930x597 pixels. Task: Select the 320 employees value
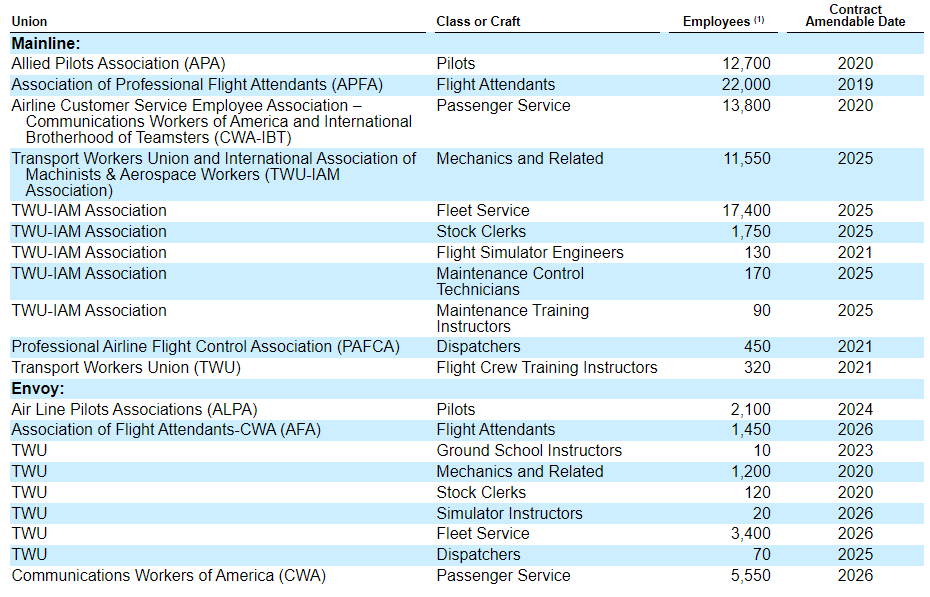[757, 368]
